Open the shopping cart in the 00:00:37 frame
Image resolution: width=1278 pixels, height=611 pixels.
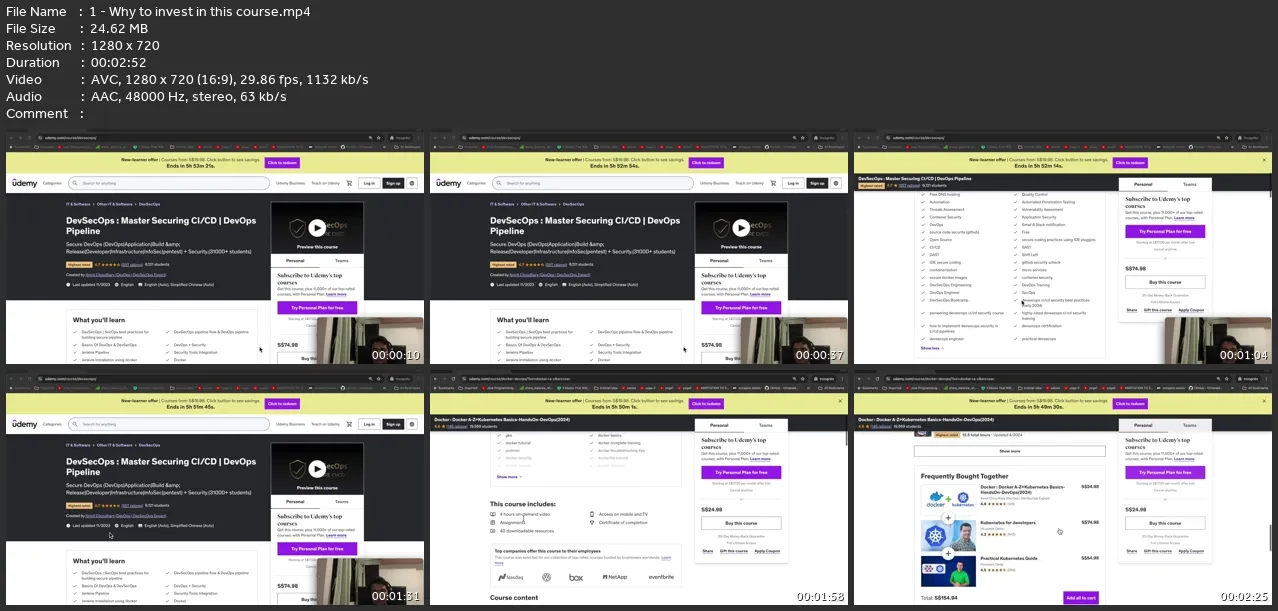point(773,183)
